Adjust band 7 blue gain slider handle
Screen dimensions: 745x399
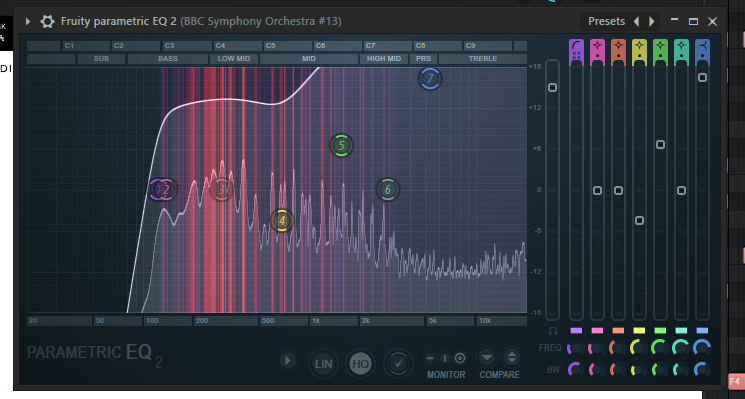[x=702, y=77]
